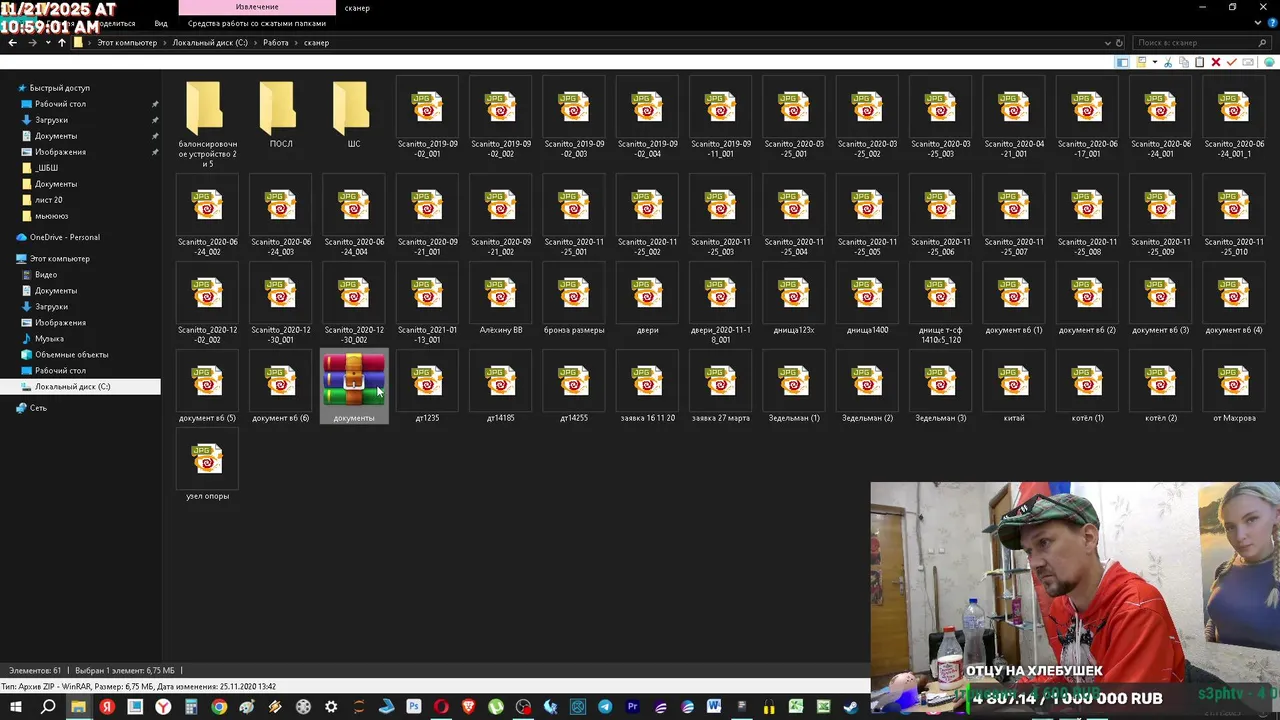Screen dimensions: 1280x720
Task: Open taskbar search magnifier
Action: click(x=48, y=707)
